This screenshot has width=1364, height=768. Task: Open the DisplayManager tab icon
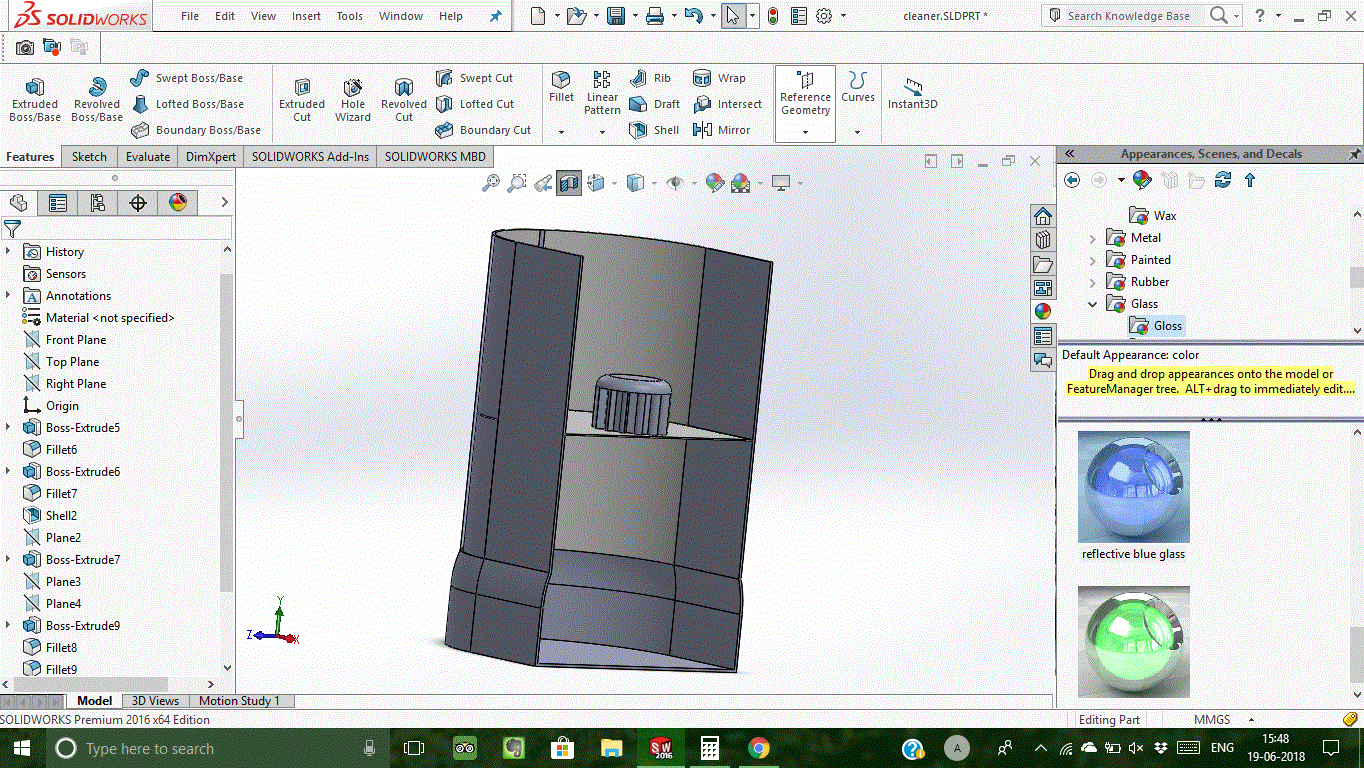coord(178,203)
